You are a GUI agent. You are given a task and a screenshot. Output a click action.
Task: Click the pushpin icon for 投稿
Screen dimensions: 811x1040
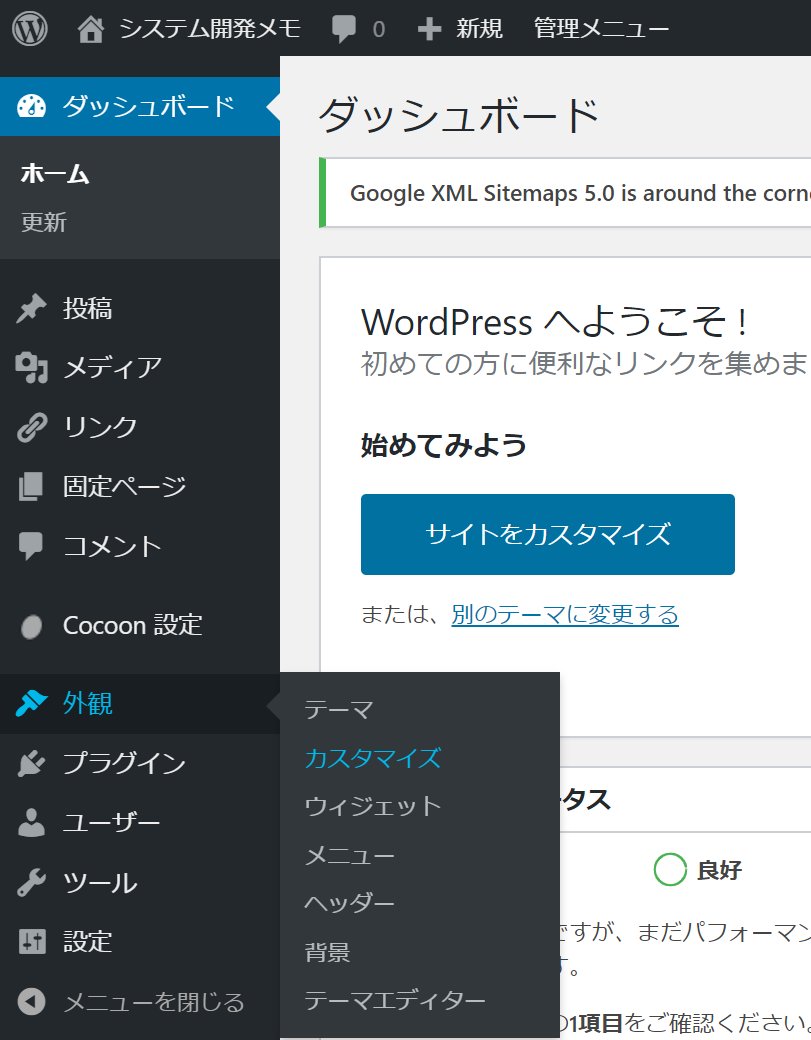(x=32, y=309)
